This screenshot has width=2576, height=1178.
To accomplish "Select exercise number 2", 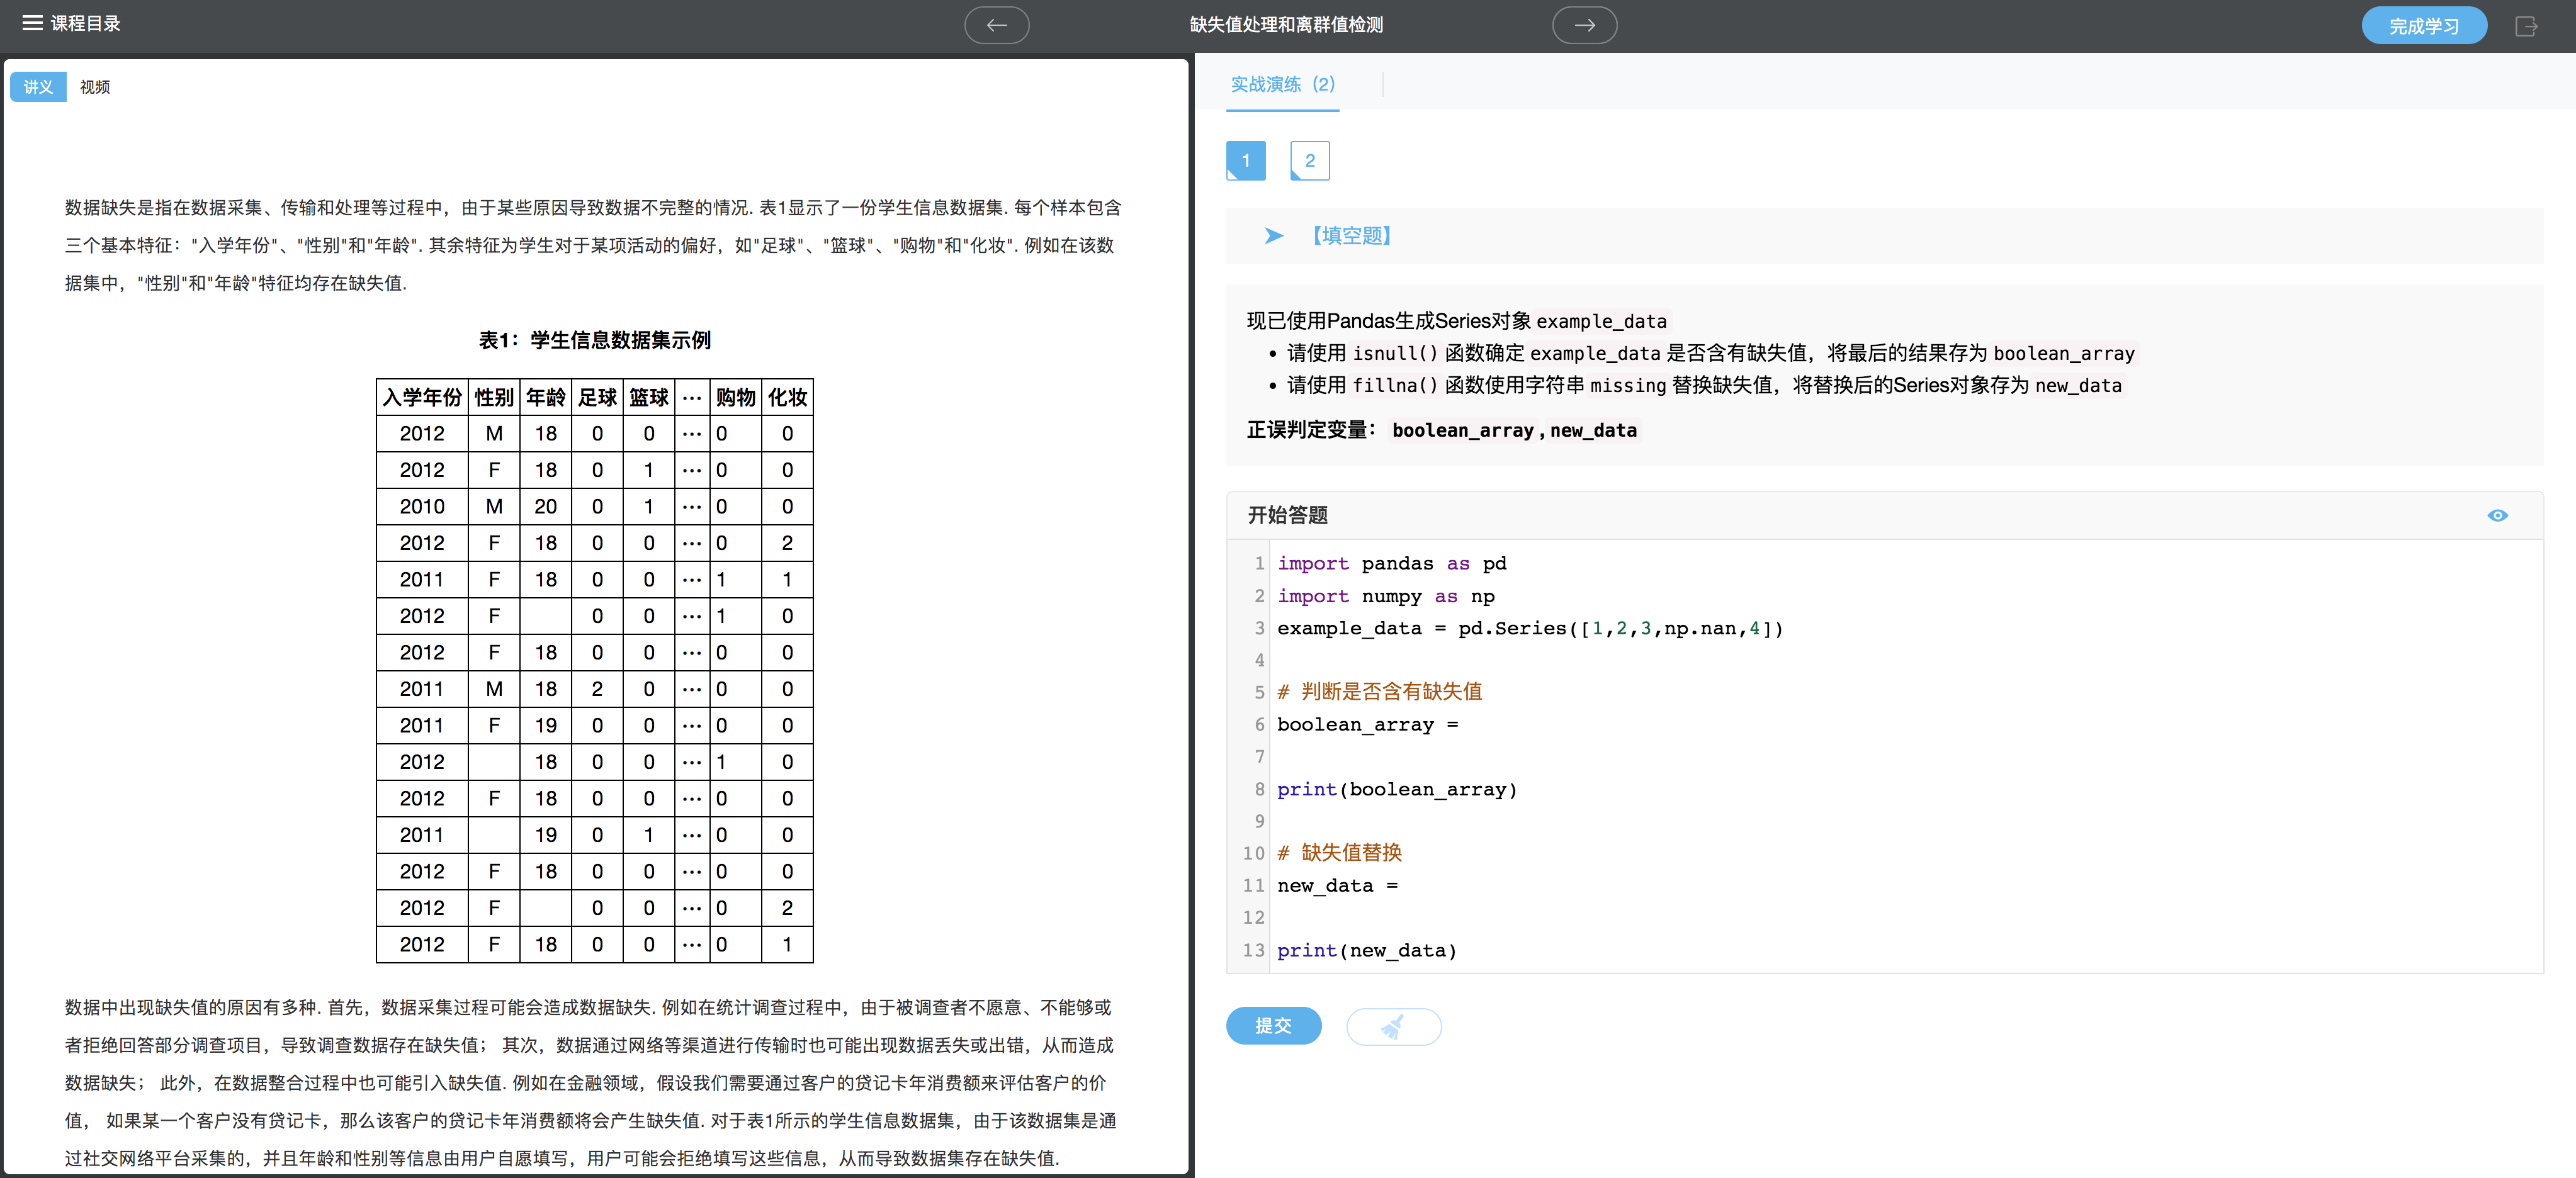I will click(1309, 161).
